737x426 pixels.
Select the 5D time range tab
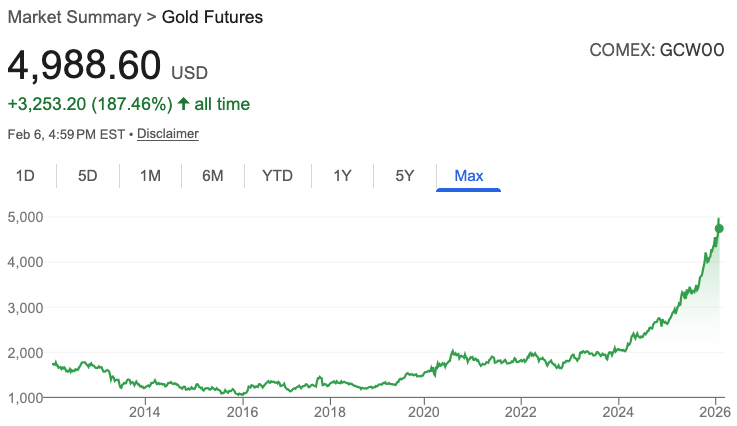pyautogui.click(x=88, y=176)
